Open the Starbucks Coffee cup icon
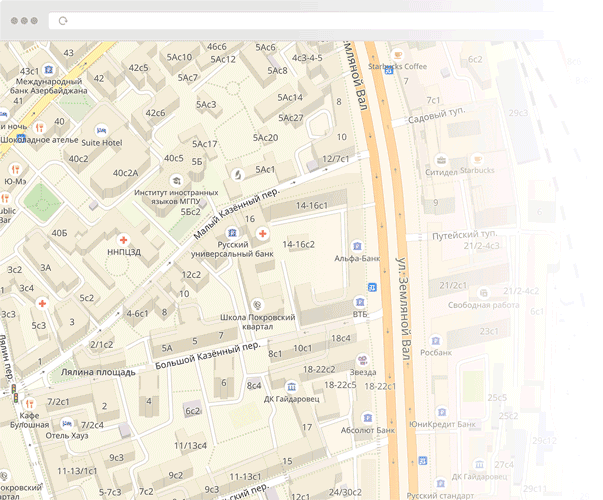The image size is (603, 500). pyautogui.click(x=398, y=55)
